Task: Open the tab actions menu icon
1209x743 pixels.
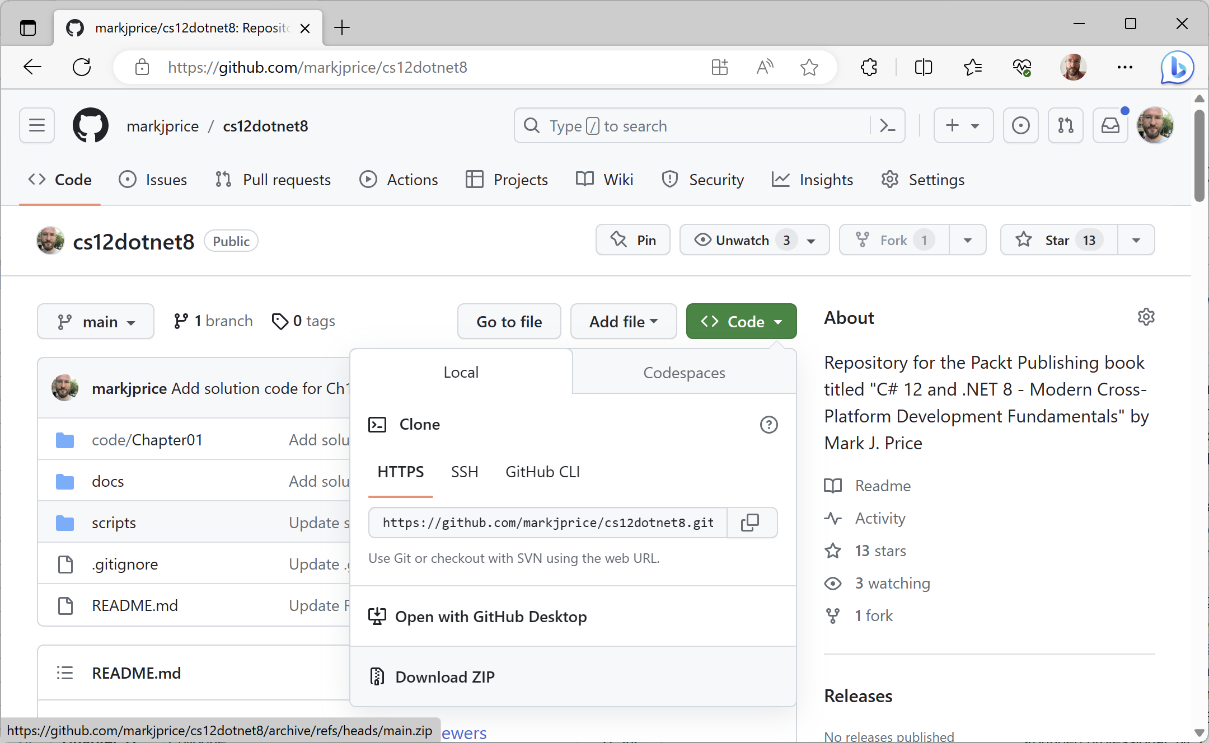Action: (x=28, y=27)
